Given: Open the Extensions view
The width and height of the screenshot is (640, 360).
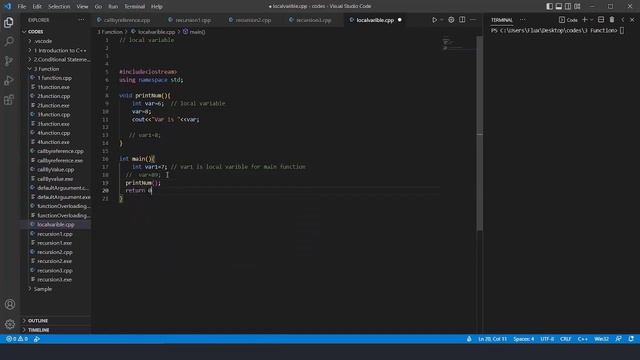Looking at the screenshot, I should point(9,100).
